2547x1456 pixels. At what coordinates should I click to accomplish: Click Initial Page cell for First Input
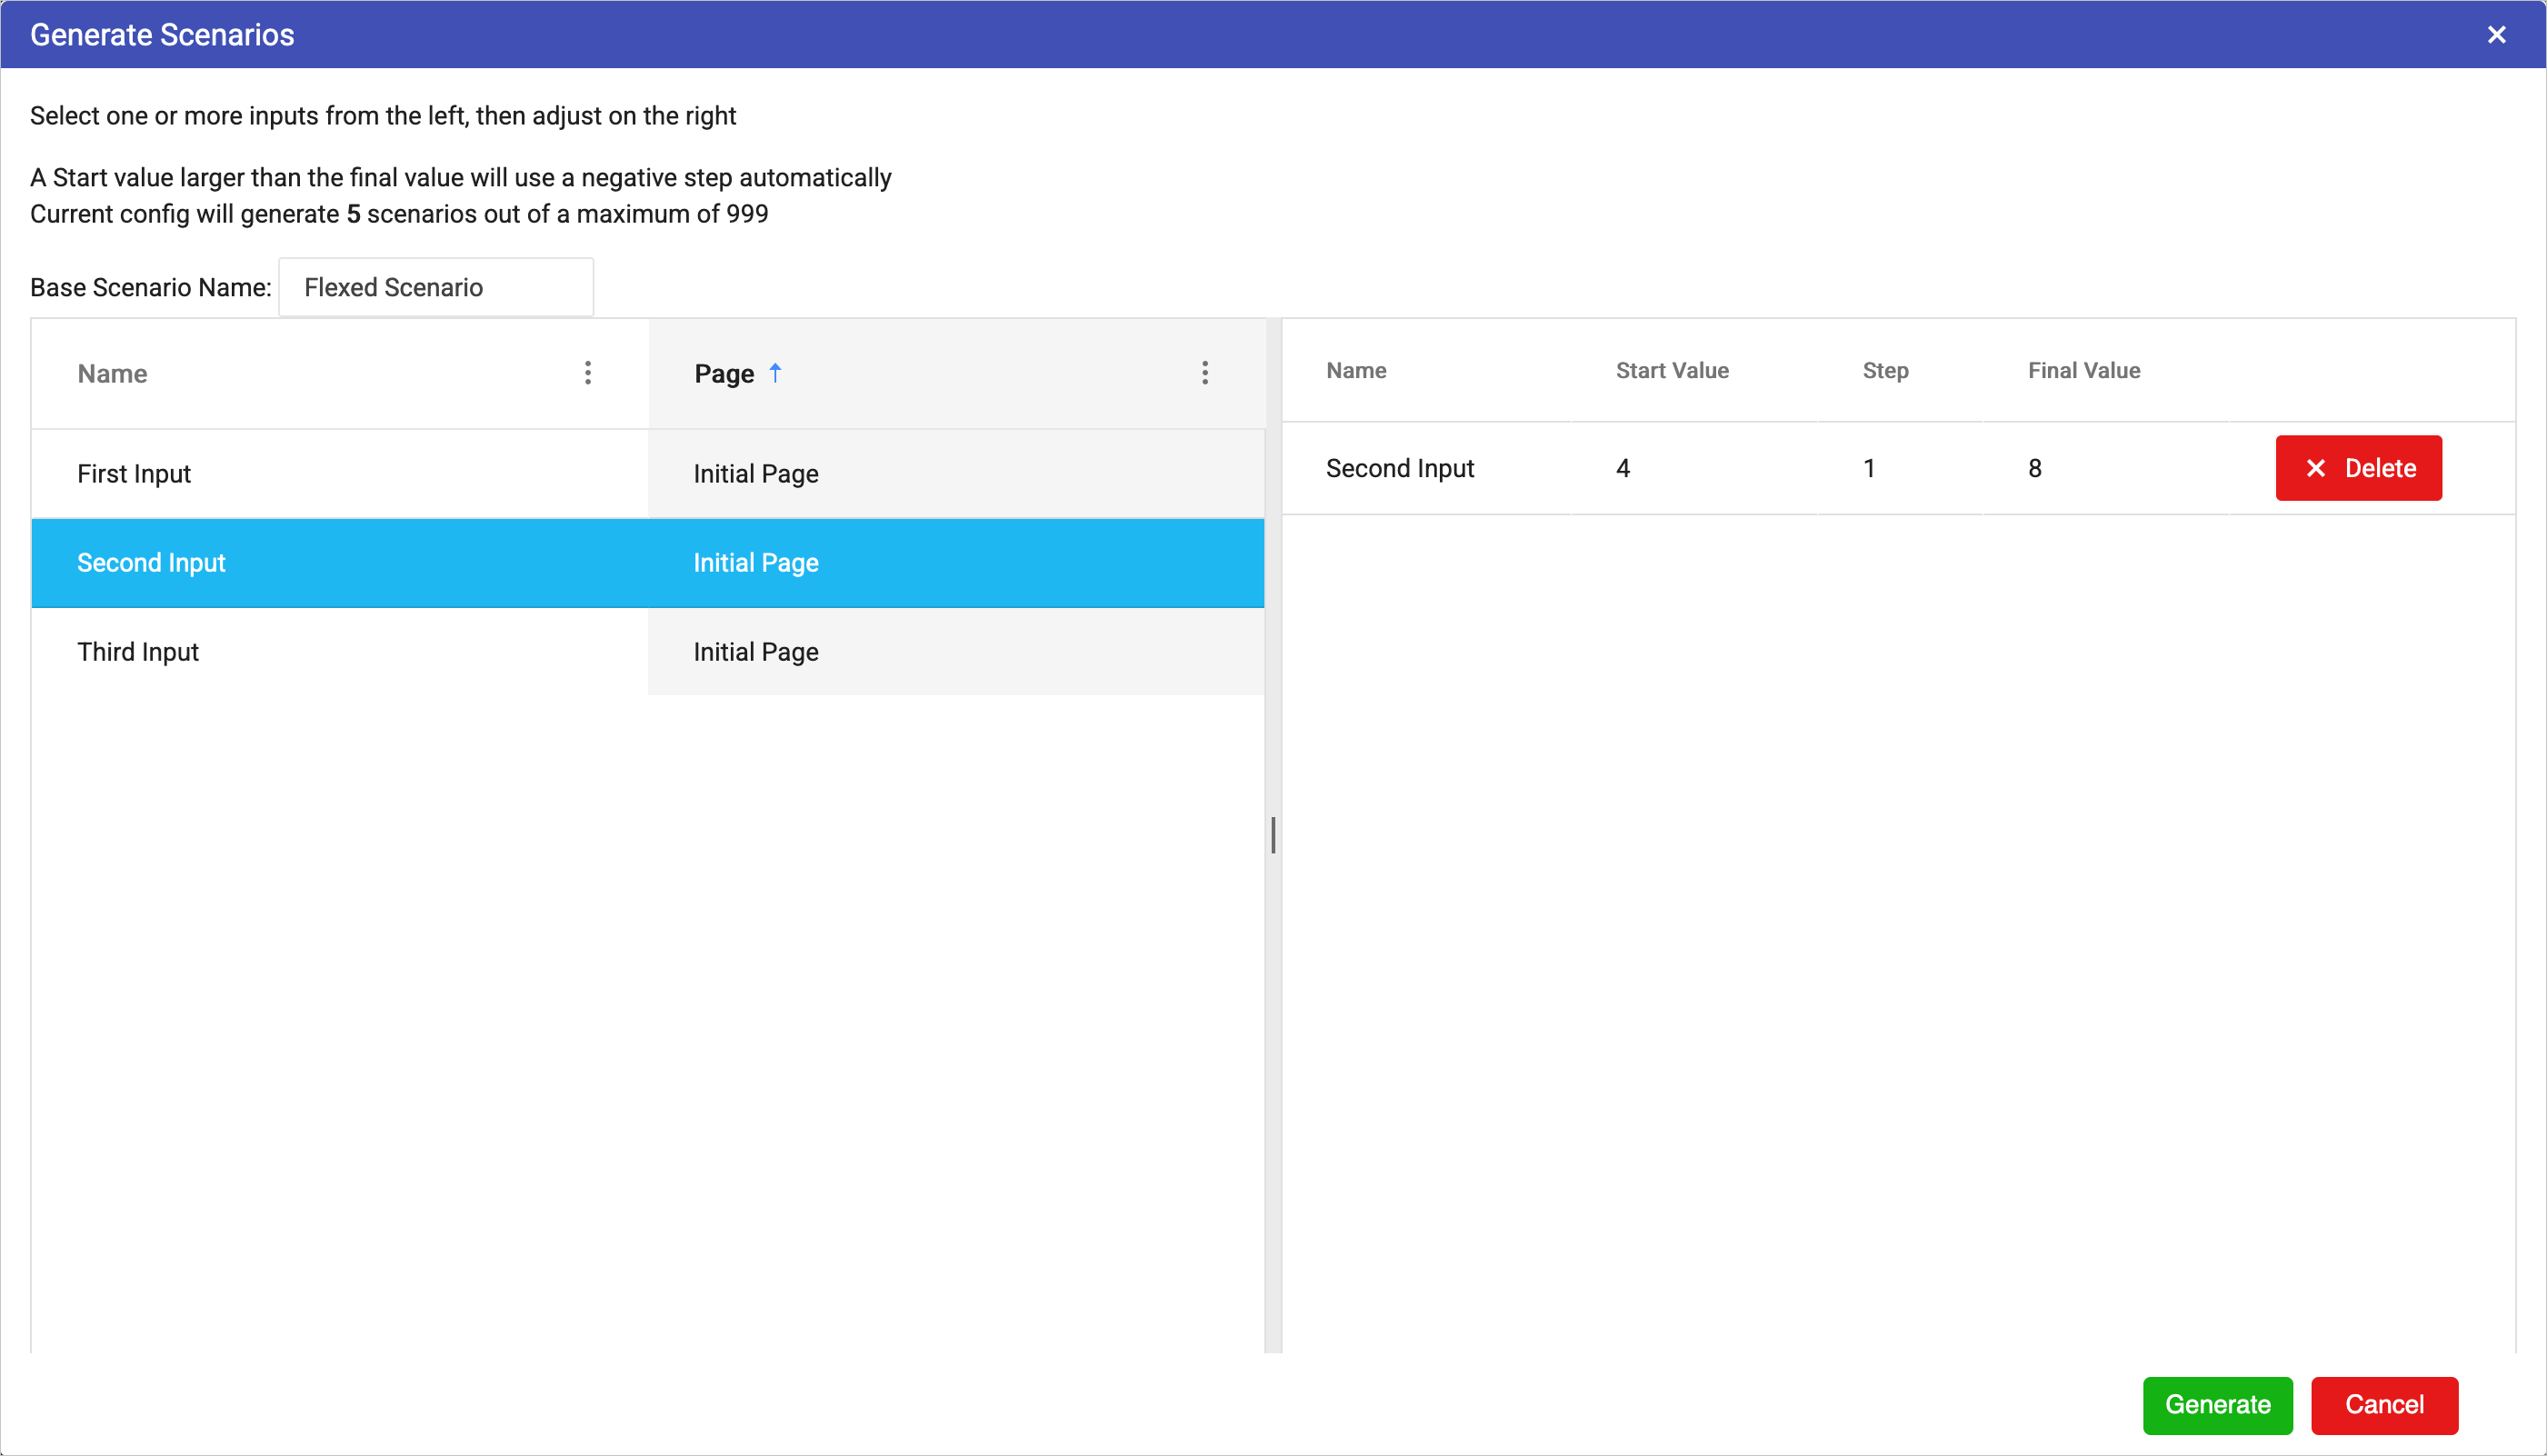pyautogui.click(x=756, y=474)
